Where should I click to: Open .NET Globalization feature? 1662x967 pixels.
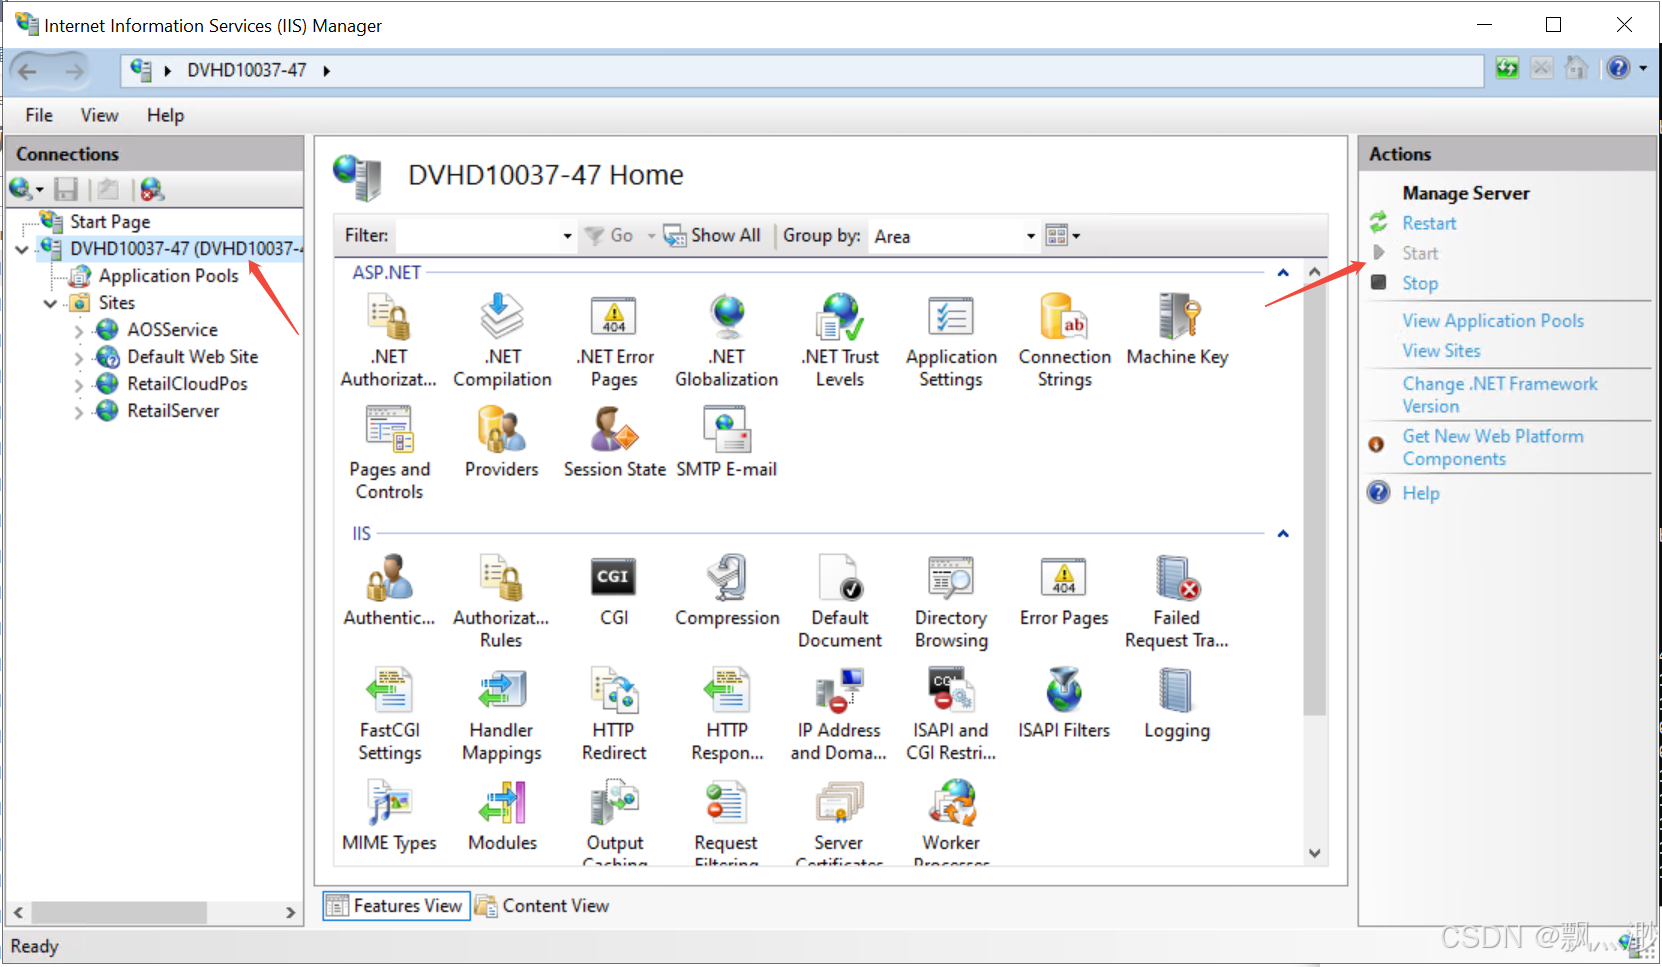(x=727, y=341)
